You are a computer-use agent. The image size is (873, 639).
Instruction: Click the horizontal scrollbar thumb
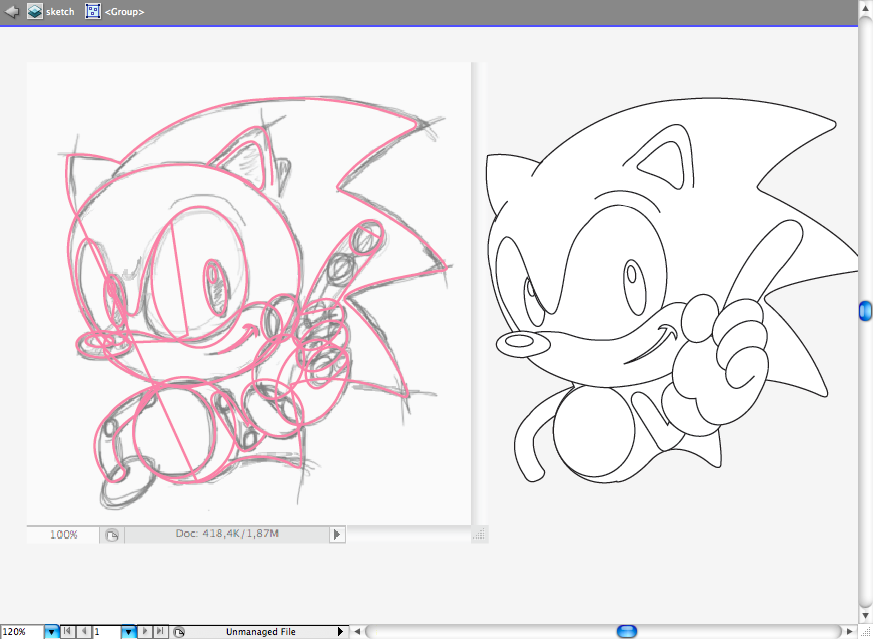627,631
